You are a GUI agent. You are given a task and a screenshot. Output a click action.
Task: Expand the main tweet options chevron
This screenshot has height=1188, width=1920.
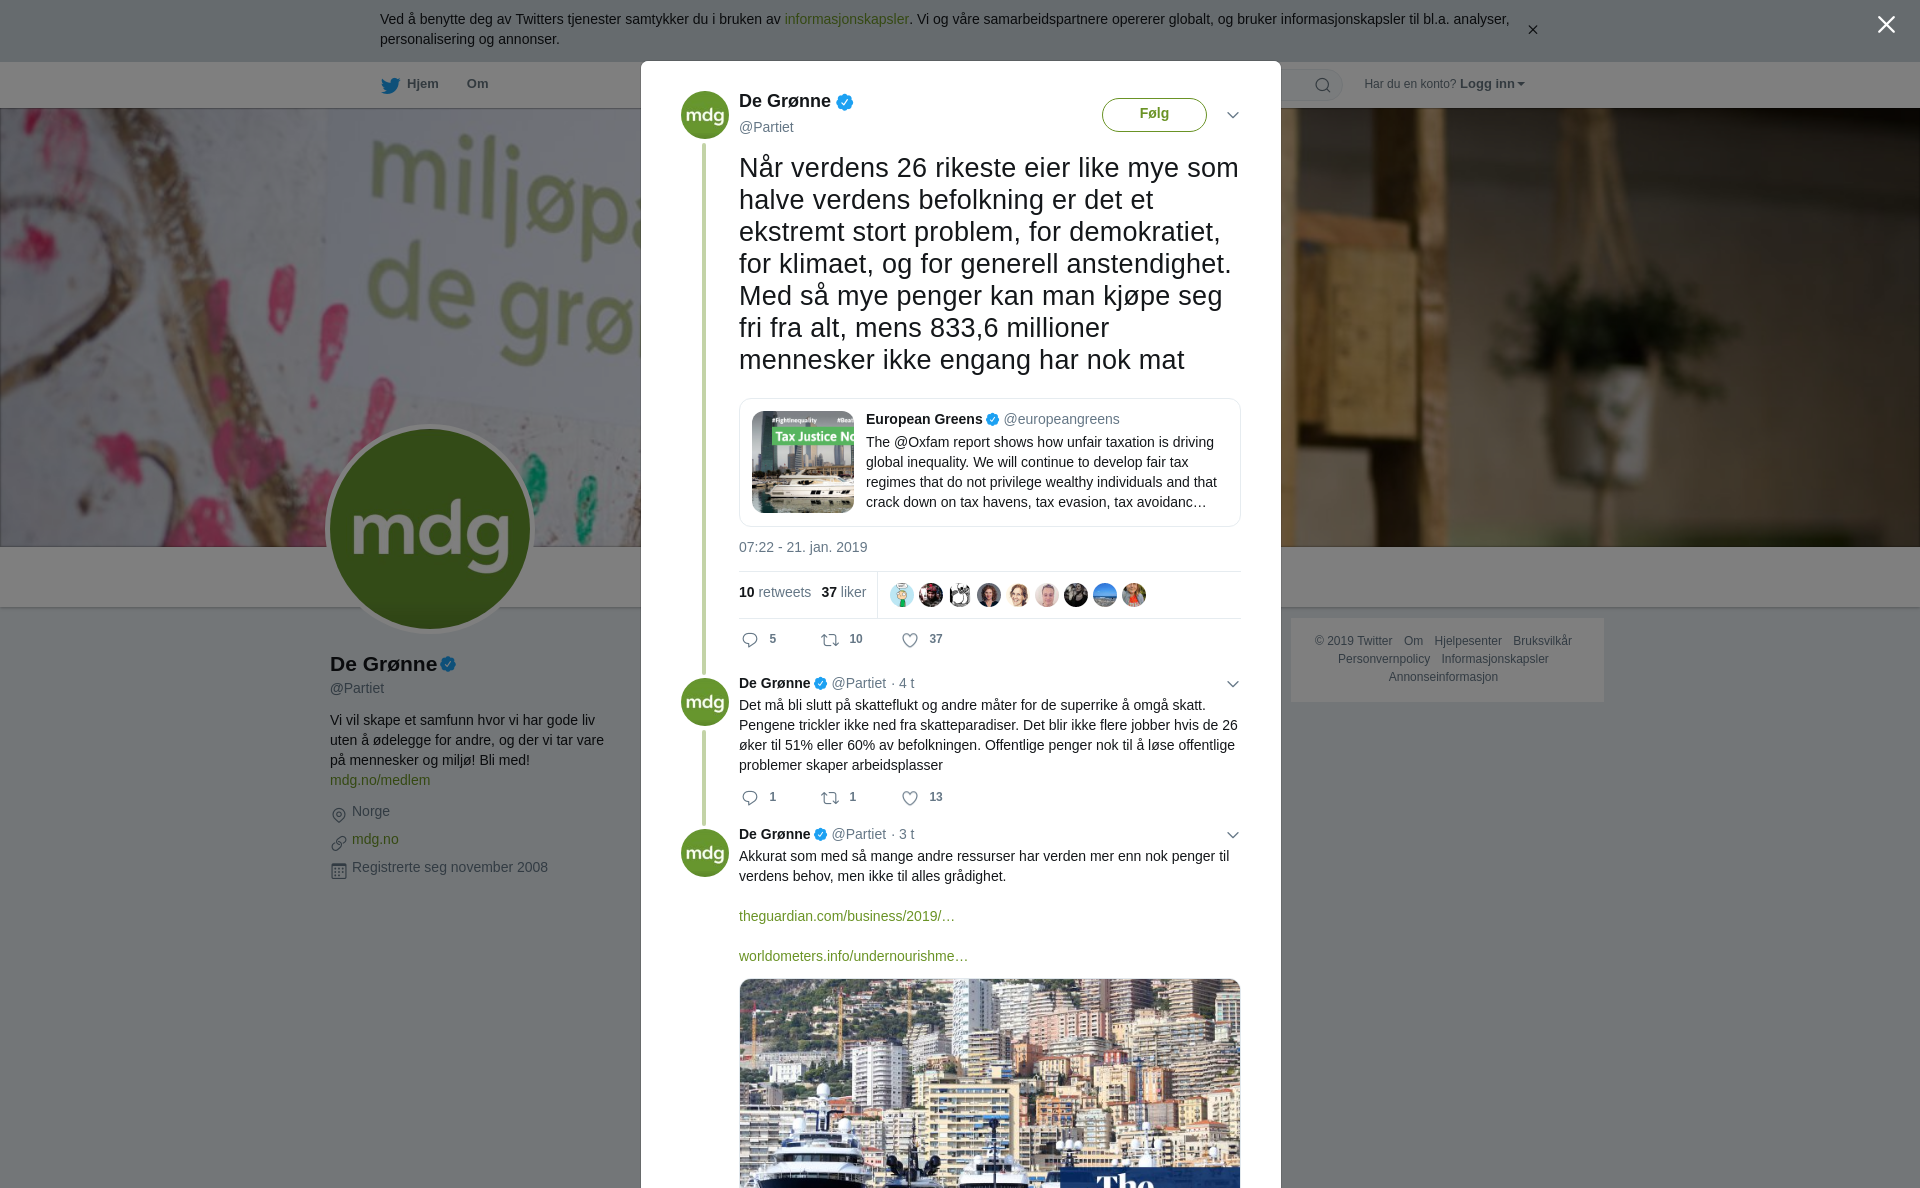coord(1233,115)
